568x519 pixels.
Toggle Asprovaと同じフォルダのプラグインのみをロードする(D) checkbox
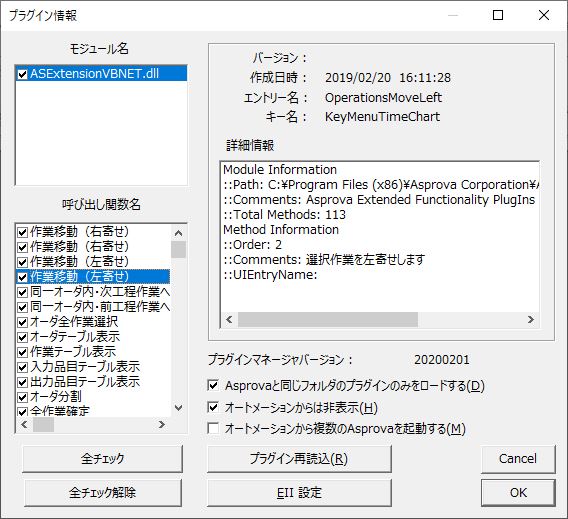[213, 385]
